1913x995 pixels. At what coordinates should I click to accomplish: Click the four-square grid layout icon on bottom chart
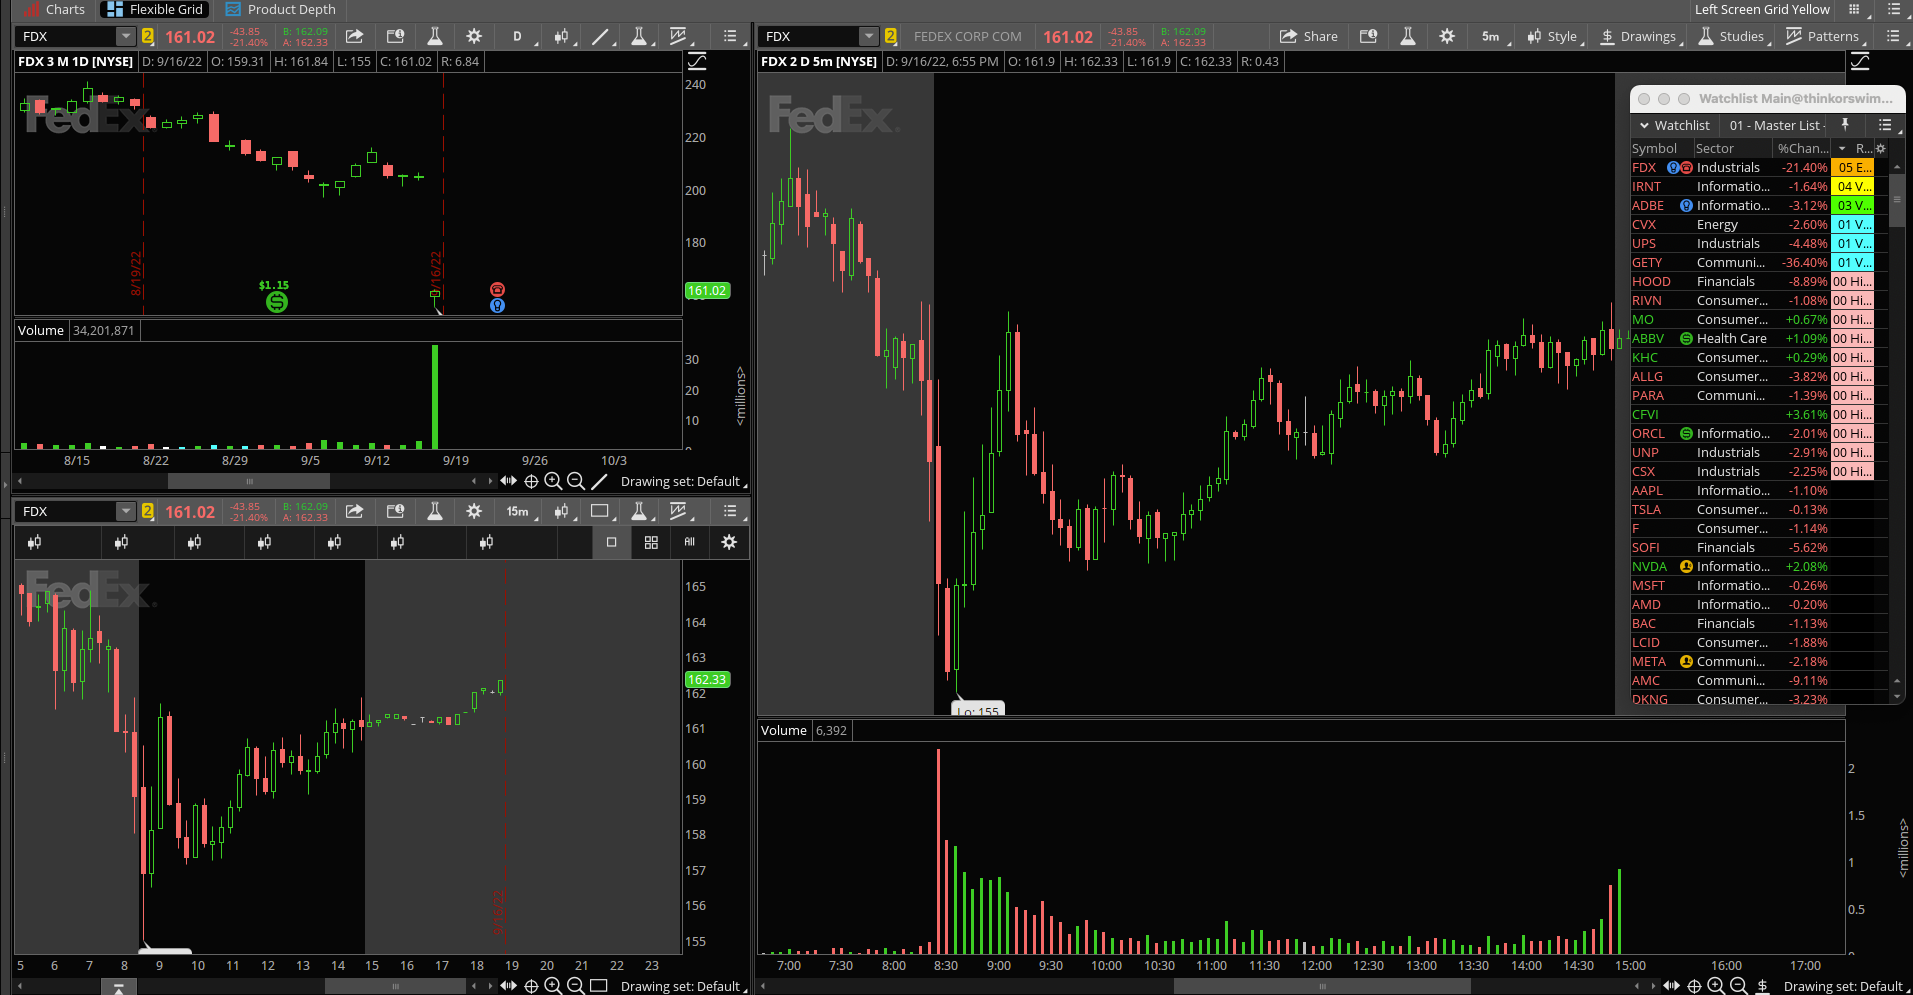651,542
